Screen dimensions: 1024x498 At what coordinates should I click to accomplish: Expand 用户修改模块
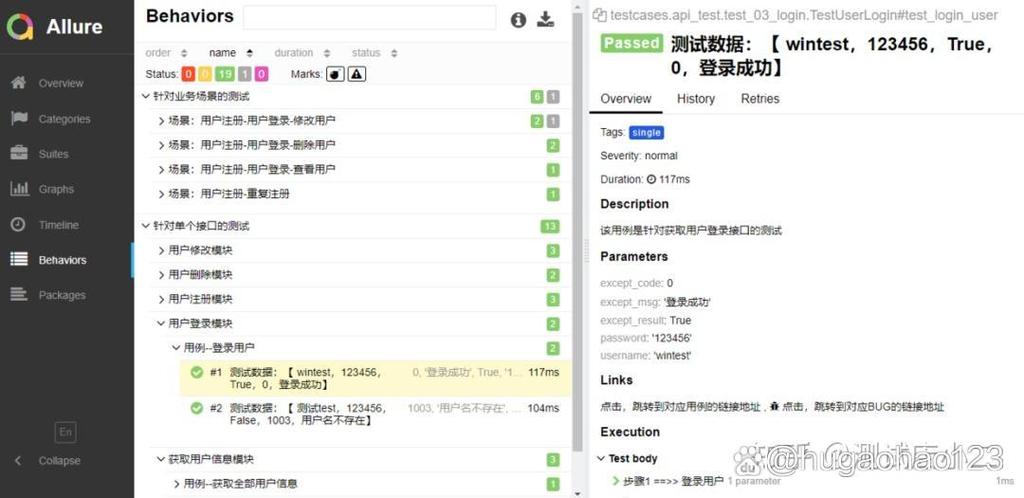pyautogui.click(x=161, y=251)
